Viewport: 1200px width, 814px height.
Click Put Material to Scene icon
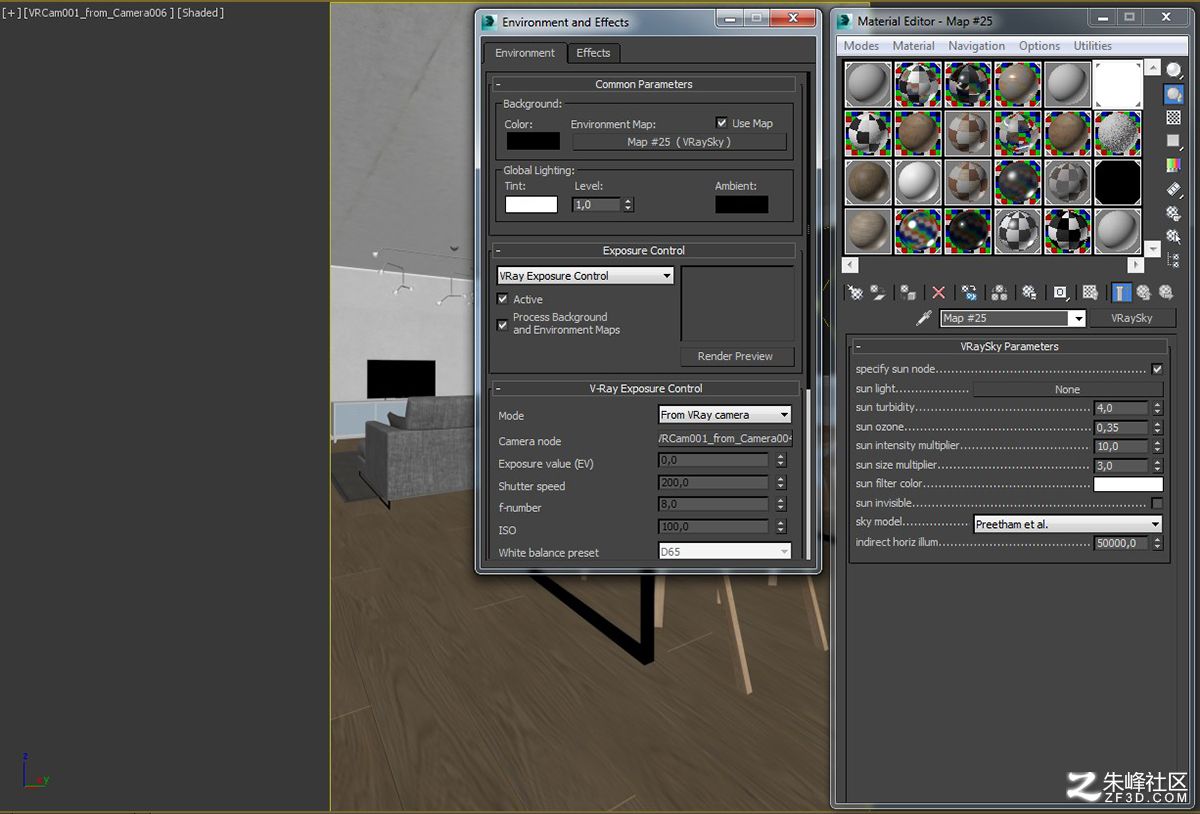tap(878, 292)
